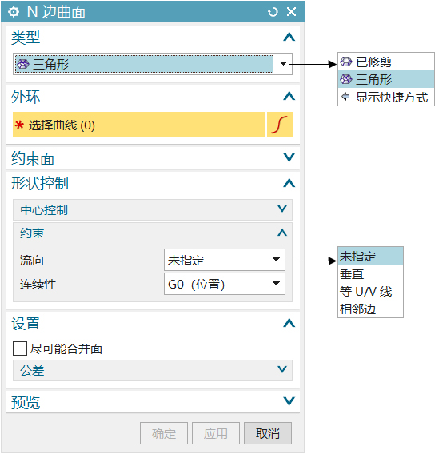
Task: Click the 三角形 icon in the type list
Action: click(346, 79)
